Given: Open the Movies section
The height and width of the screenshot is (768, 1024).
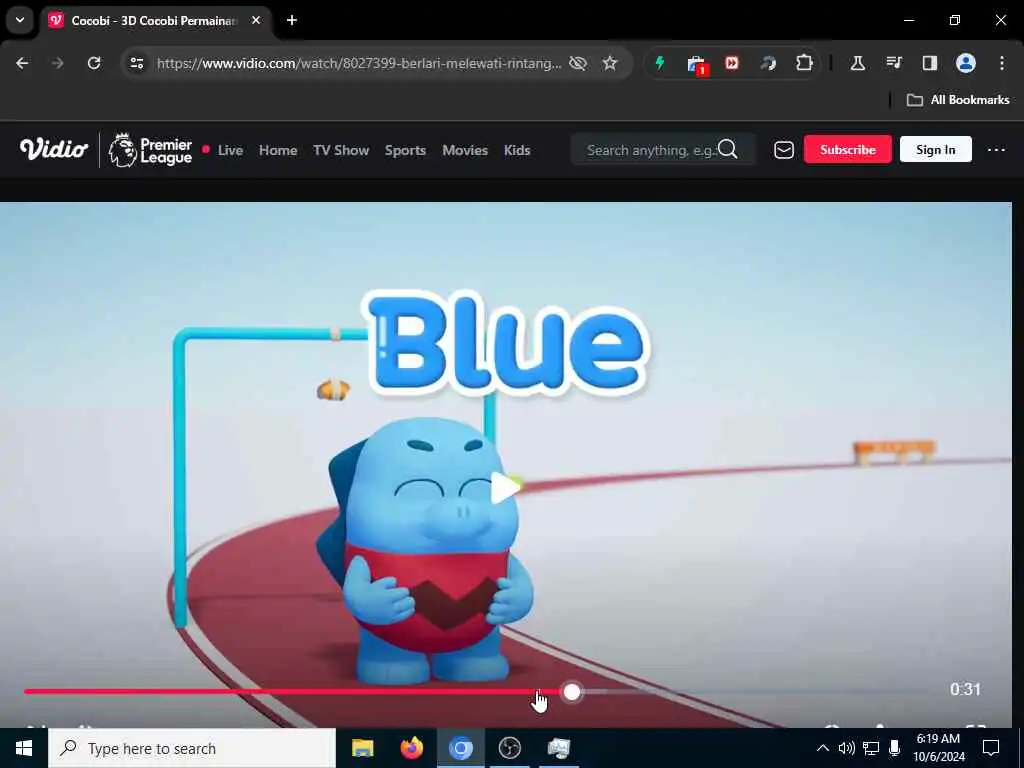Looking at the screenshot, I should 465,150.
